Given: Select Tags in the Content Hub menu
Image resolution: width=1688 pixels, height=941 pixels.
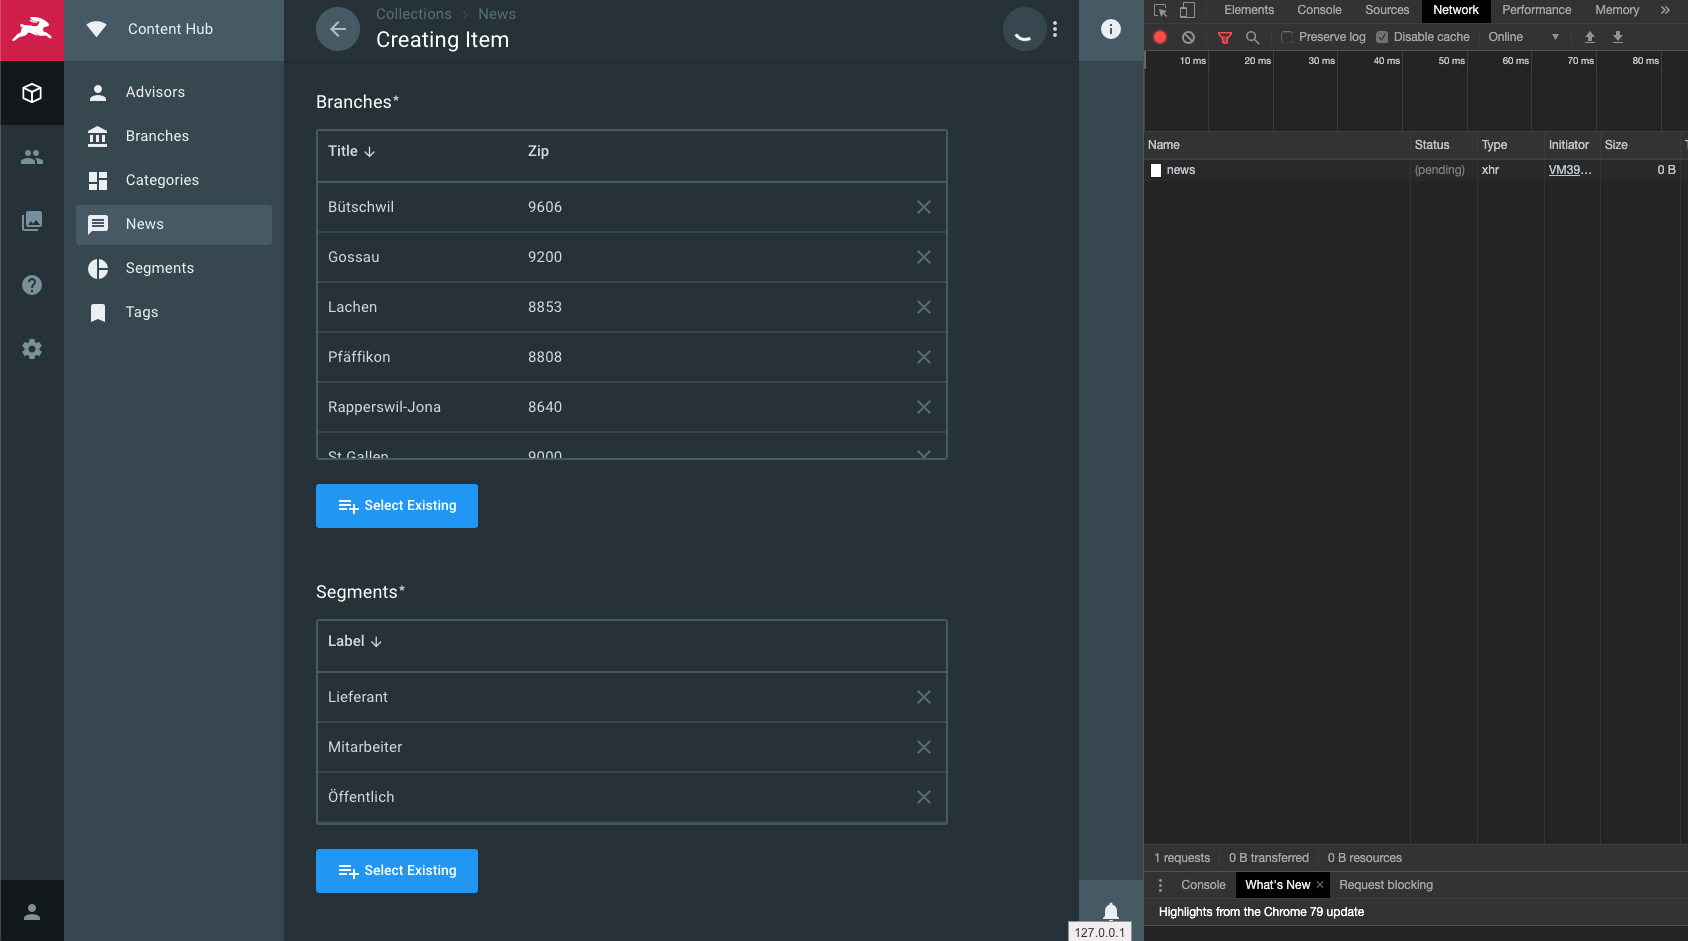Looking at the screenshot, I should (141, 312).
